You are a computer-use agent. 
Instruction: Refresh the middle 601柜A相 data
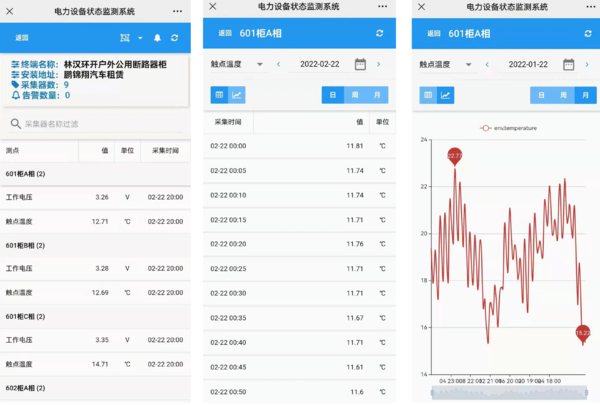click(380, 33)
